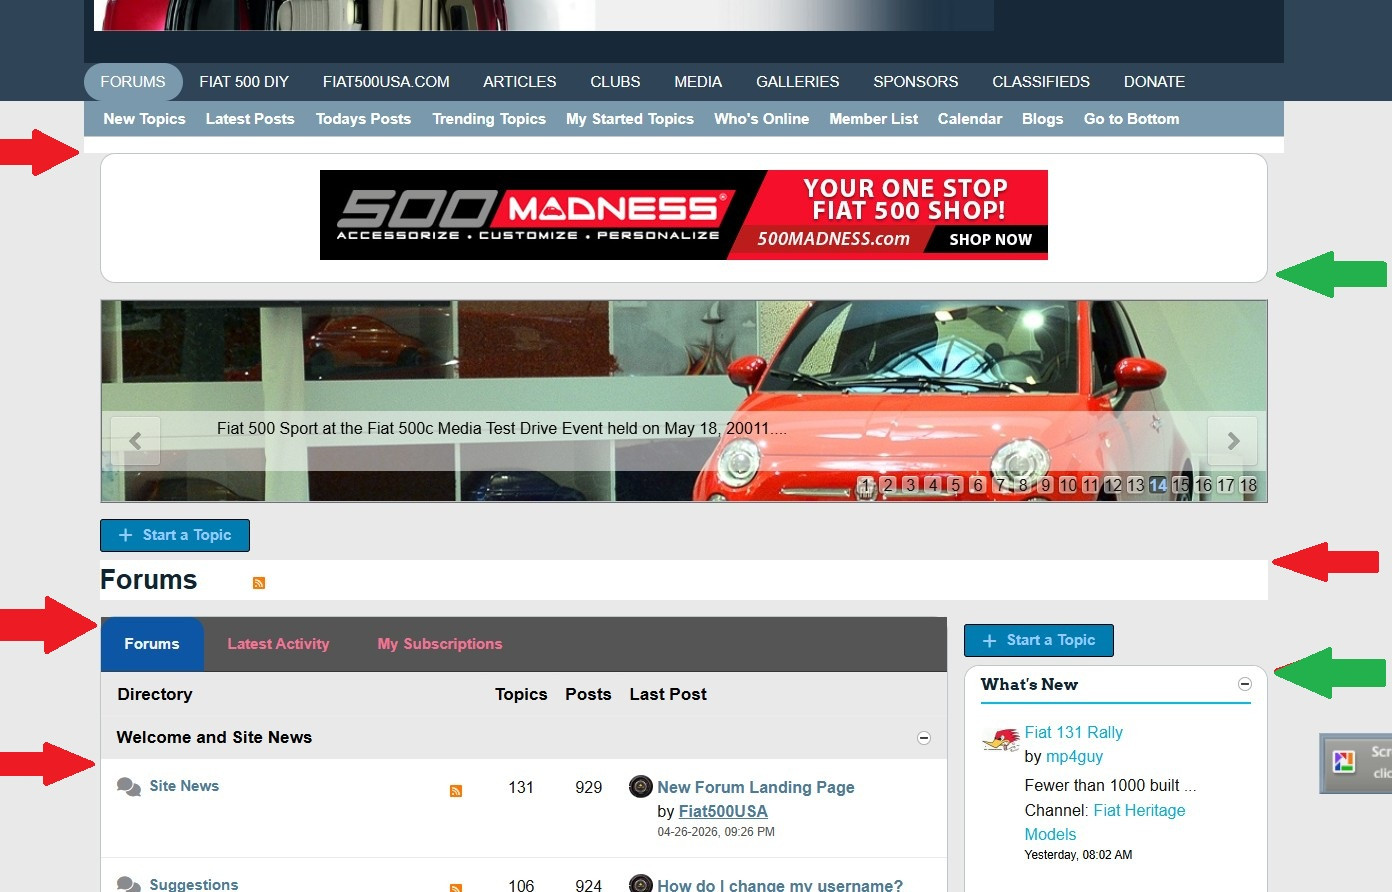
Task: Open the Fiat Heritage Models channel link
Action: click(1105, 822)
